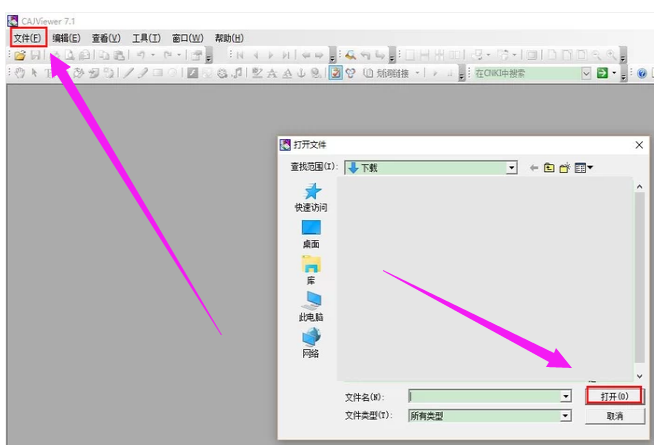Open the Redo history dropdown arrow

(x=179, y=55)
